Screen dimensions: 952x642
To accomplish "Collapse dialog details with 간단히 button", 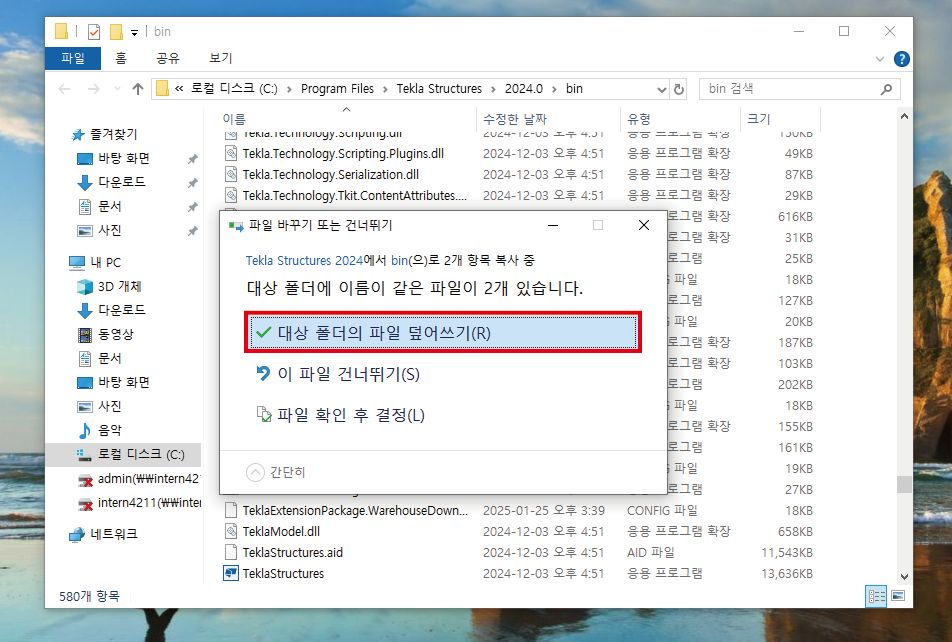I will [276, 472].
